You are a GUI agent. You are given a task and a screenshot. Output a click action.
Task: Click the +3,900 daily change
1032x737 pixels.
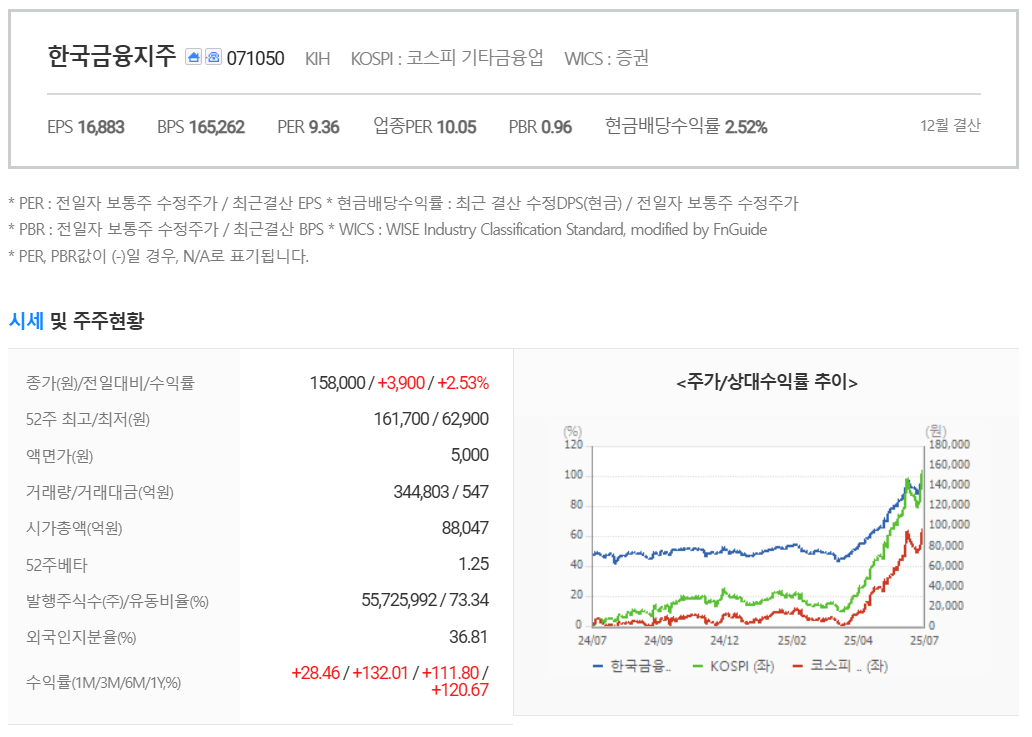(401, 383)
